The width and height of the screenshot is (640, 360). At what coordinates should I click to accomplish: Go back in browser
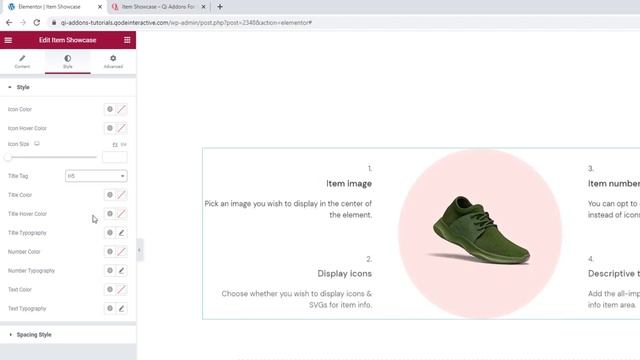[x=9, y=22]
